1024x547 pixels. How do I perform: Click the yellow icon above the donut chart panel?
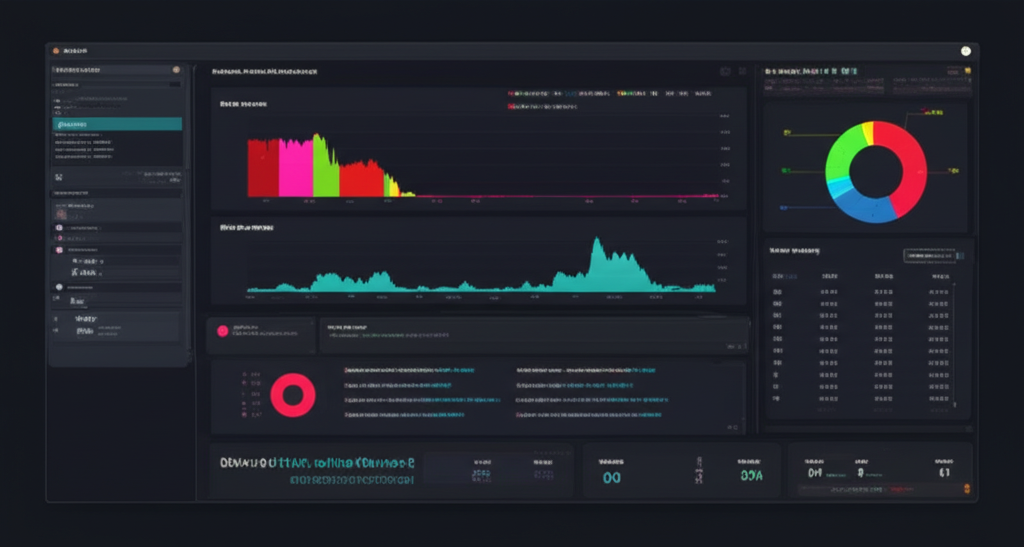click(x=967, y=71)
